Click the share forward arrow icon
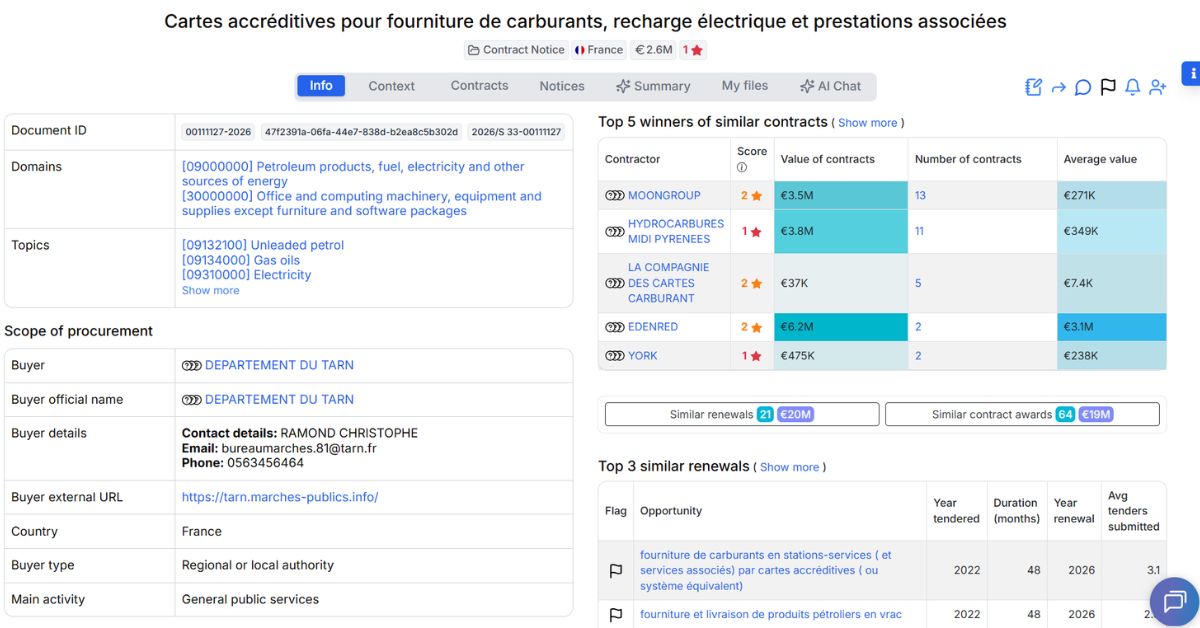1200x628 pixels. click(1058, 87)
